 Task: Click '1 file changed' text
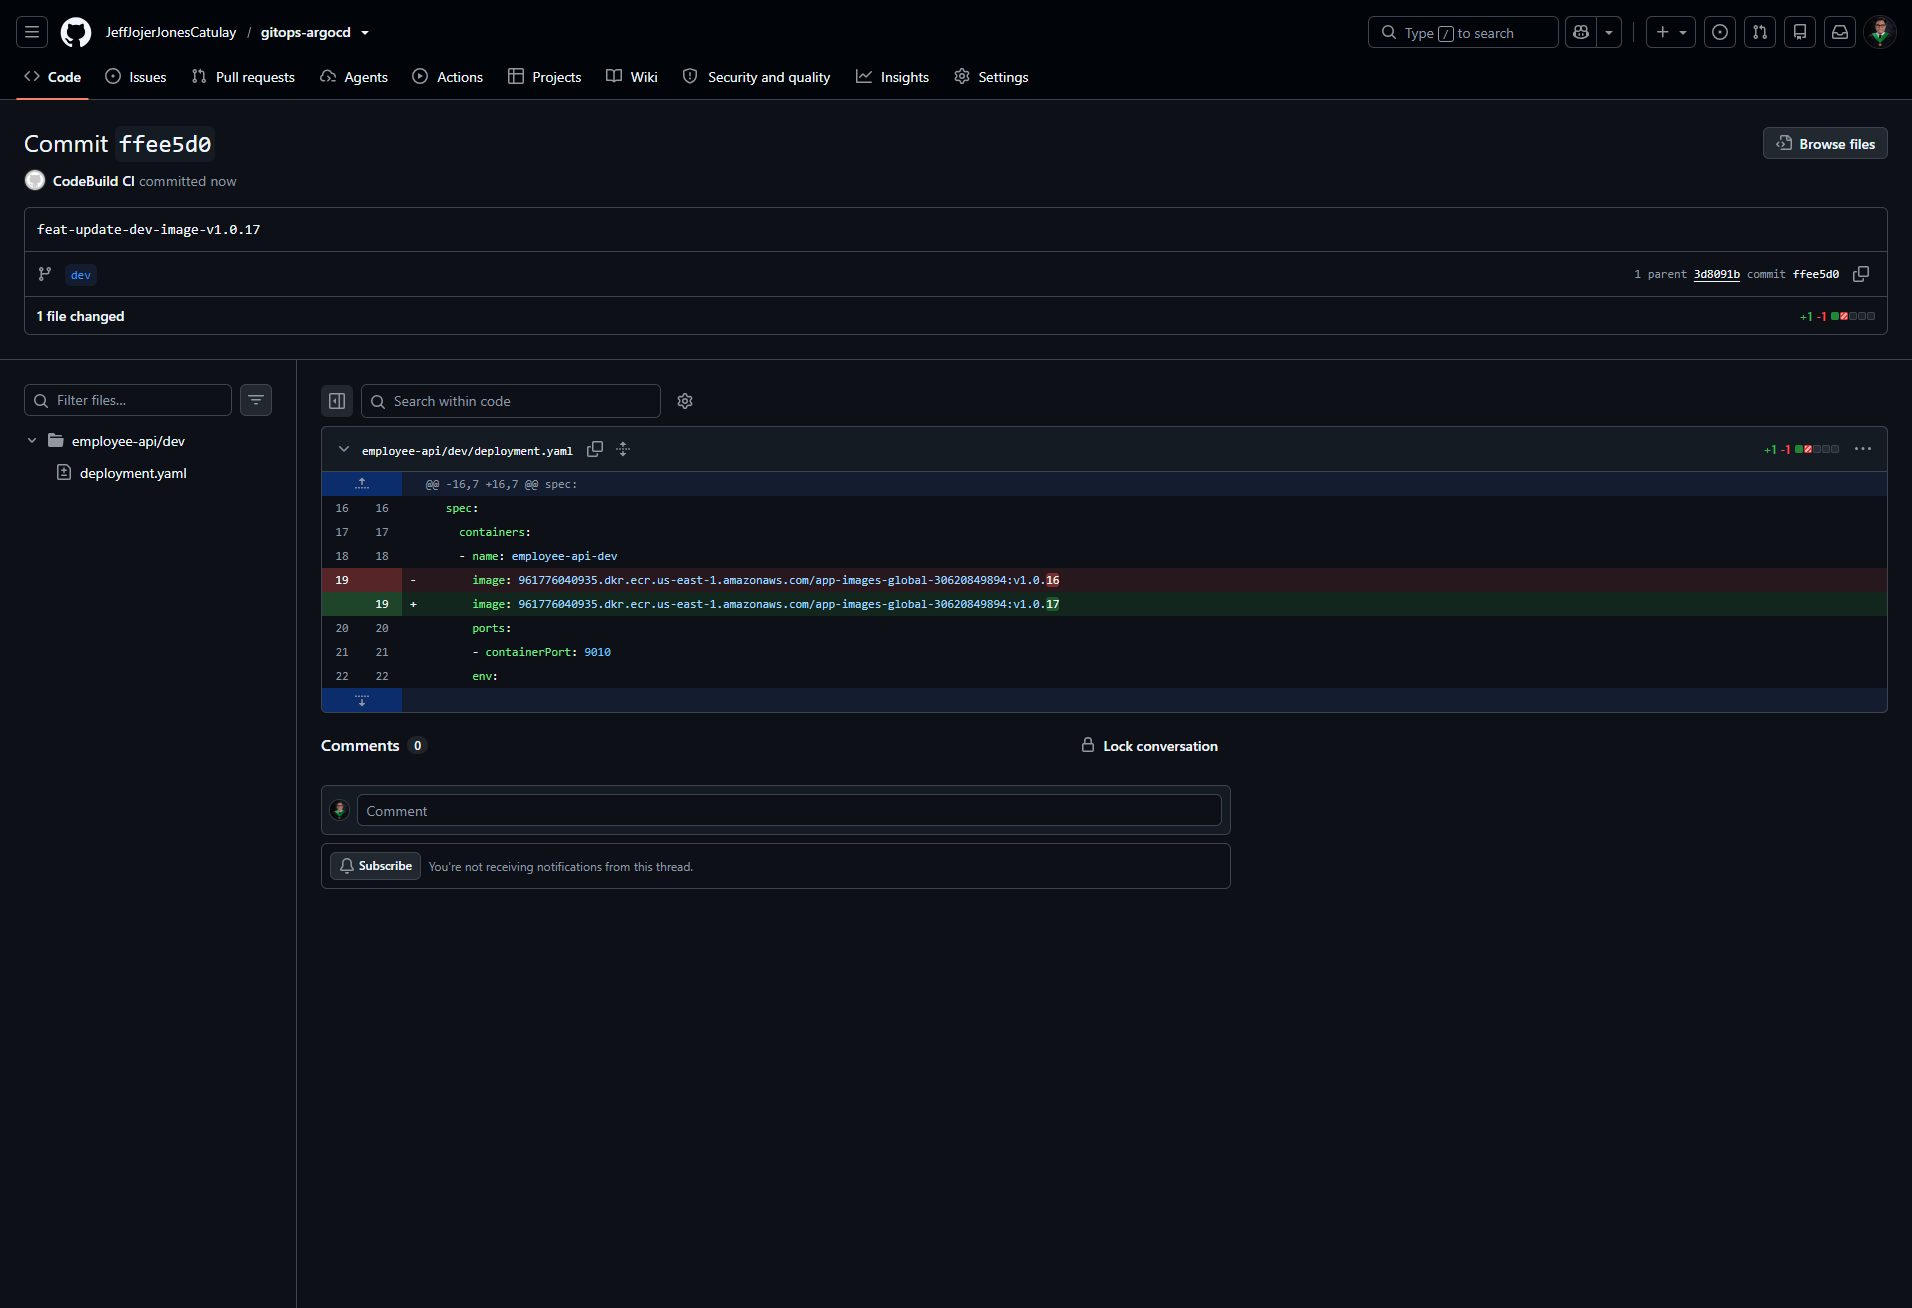pyautogui.click(x=81, y=316)
